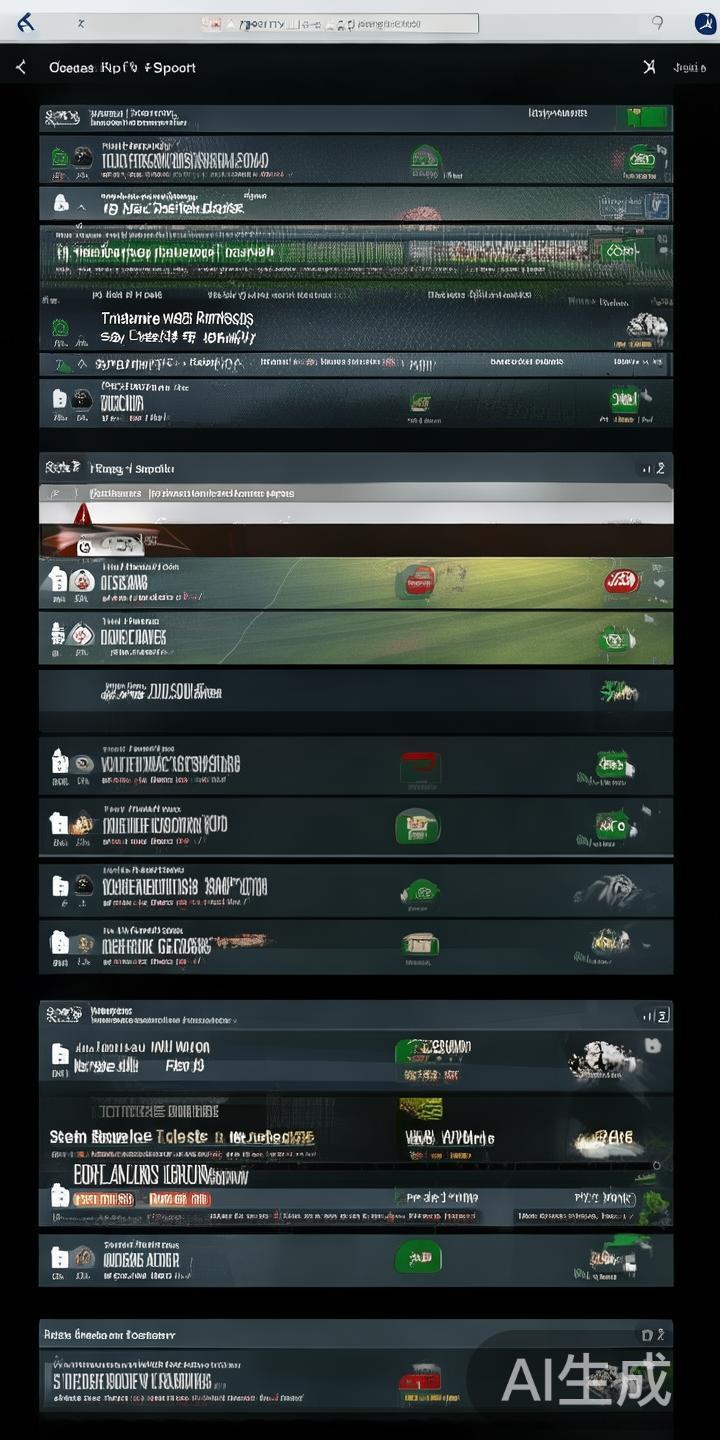Click the green badge in the first section header
Viewport: 720px width, 1440px height.
648,117
